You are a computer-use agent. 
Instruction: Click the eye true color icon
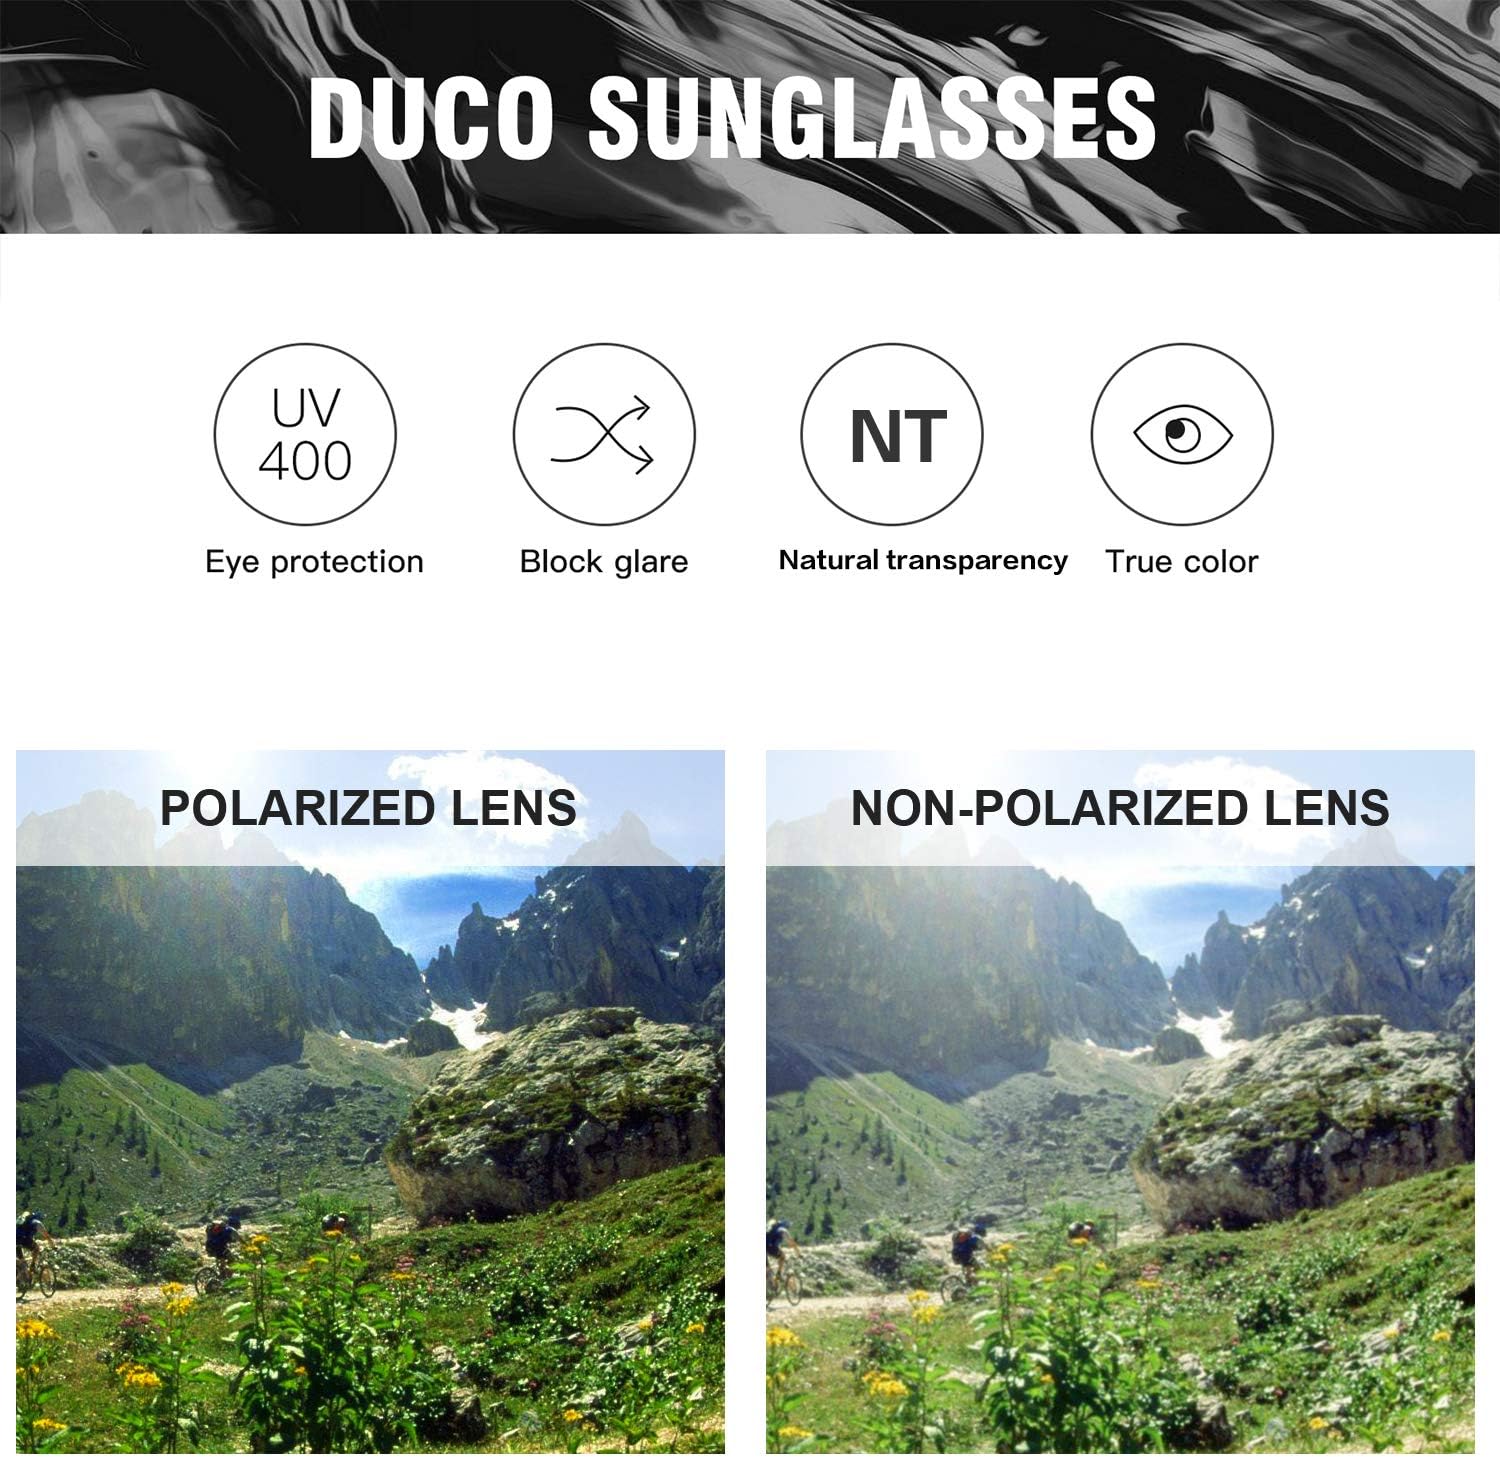(x=1181, y=434)
